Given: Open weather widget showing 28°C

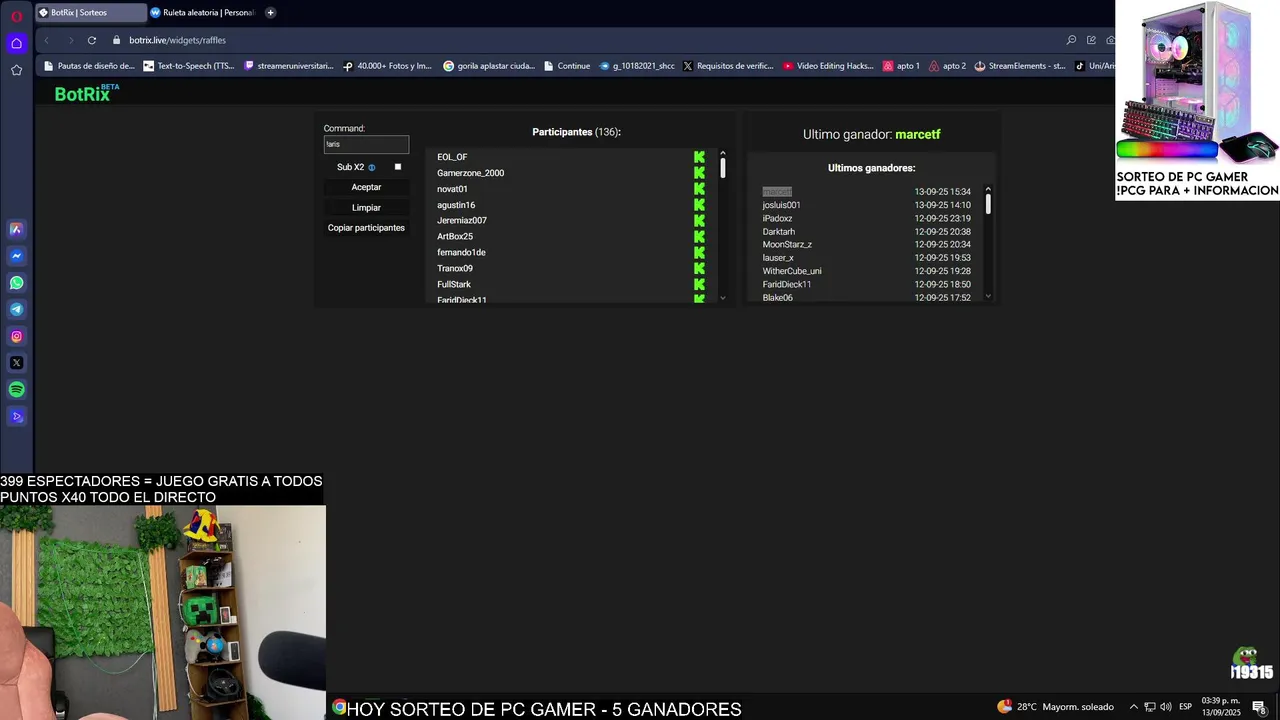Looking at the screenshot, I should (x=1055, y=707).
